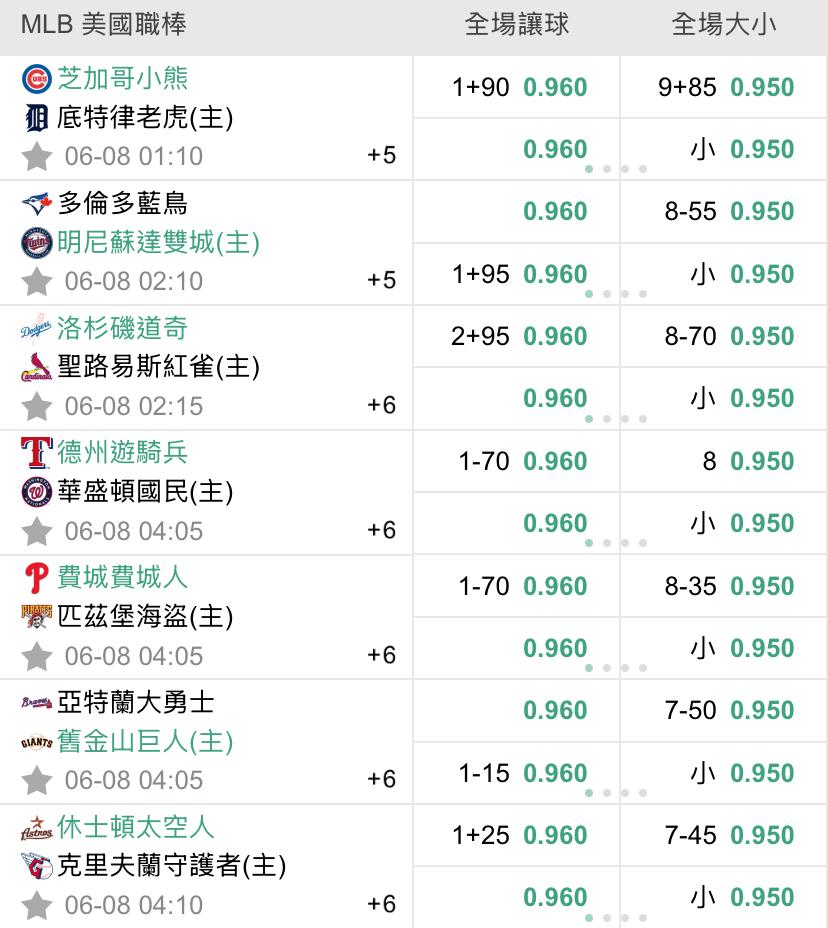
Task: Favorite the 06-08 01:10 Cubs game star
Action: point(37,157)
